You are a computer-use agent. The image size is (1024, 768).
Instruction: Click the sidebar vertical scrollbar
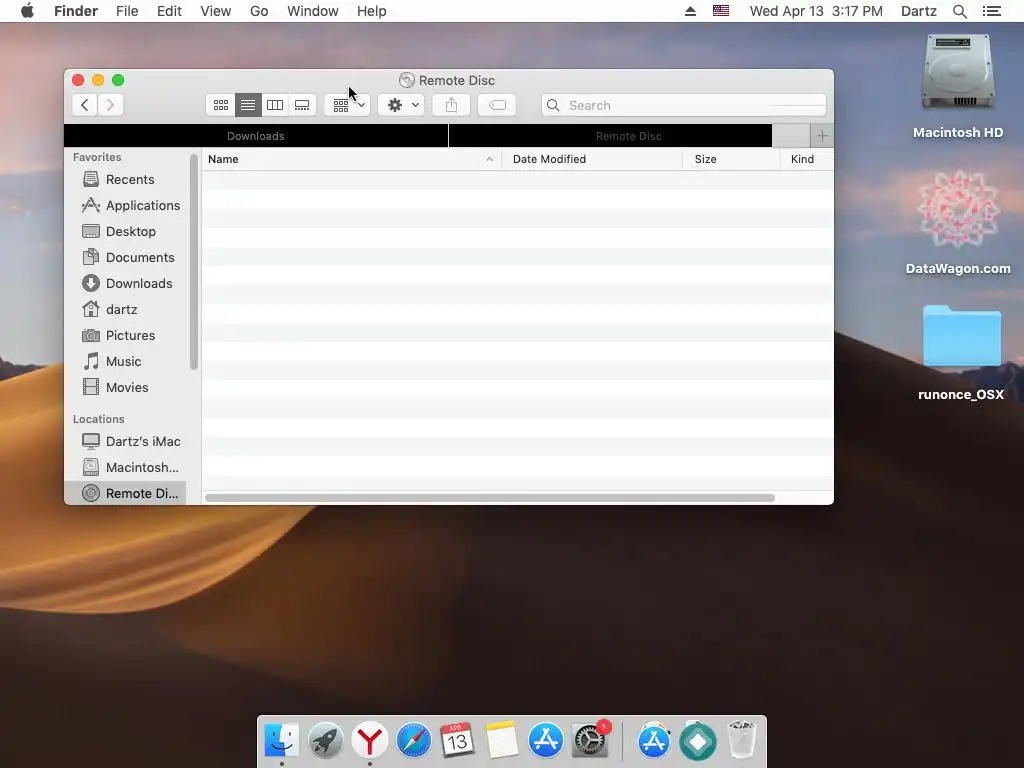click(193, 263)
